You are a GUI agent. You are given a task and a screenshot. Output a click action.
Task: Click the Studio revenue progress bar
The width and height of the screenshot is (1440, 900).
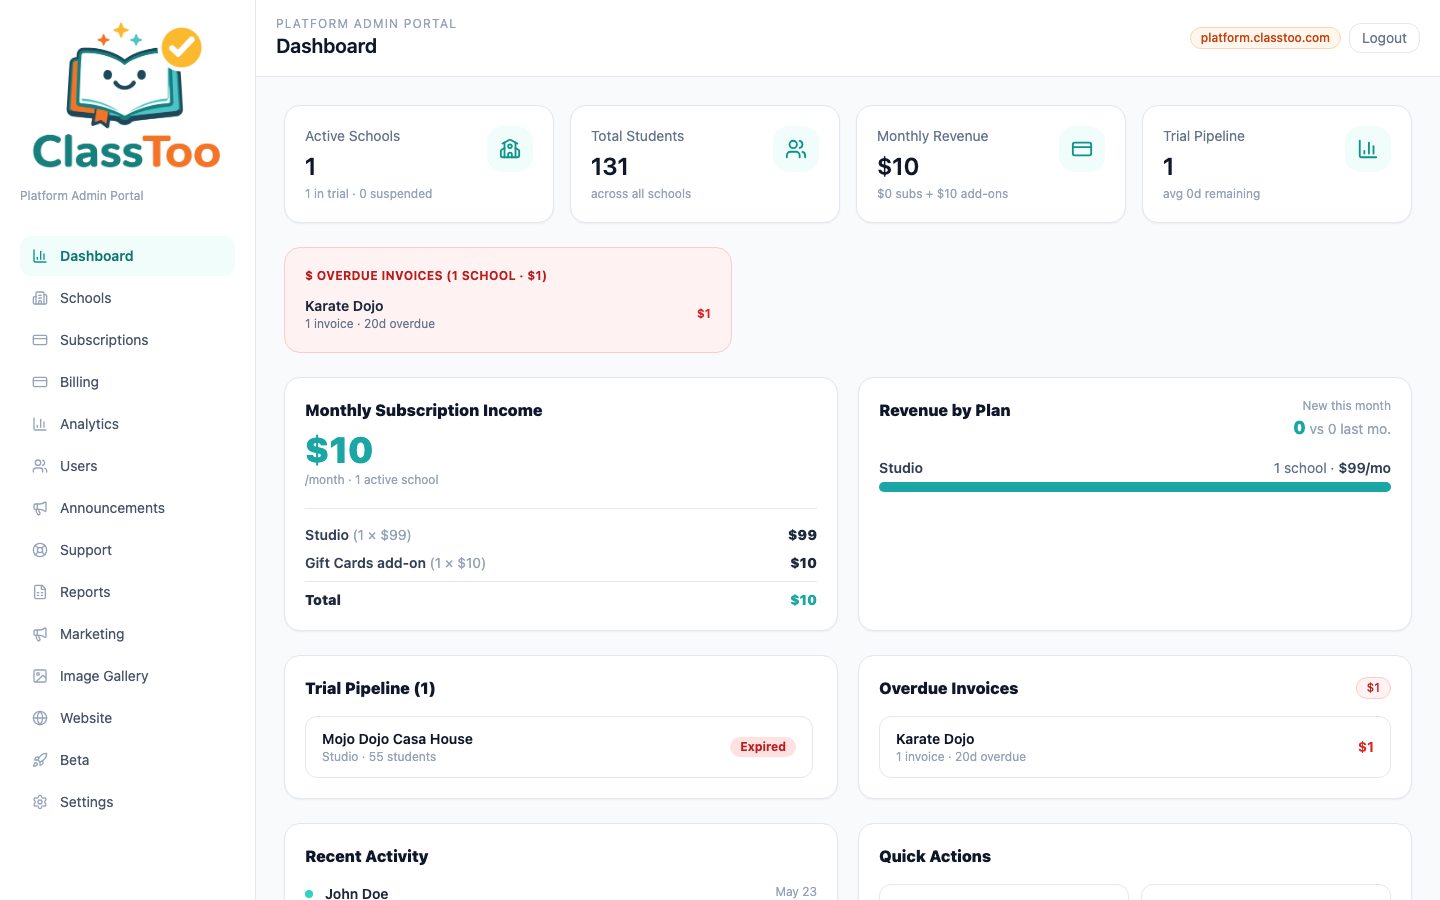click(x=1135, y=487)
